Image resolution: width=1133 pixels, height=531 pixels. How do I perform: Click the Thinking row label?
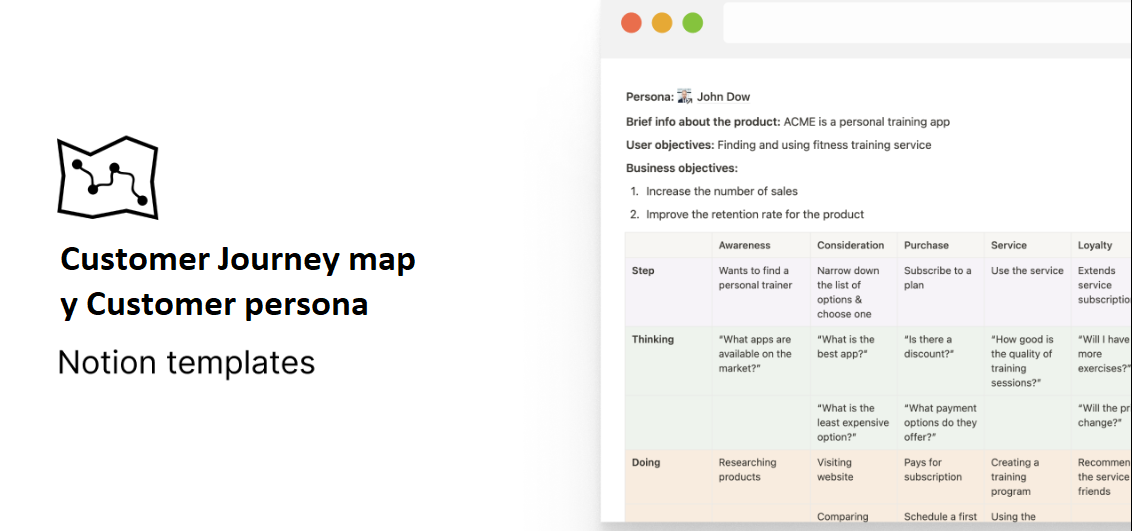pos(652,339)
